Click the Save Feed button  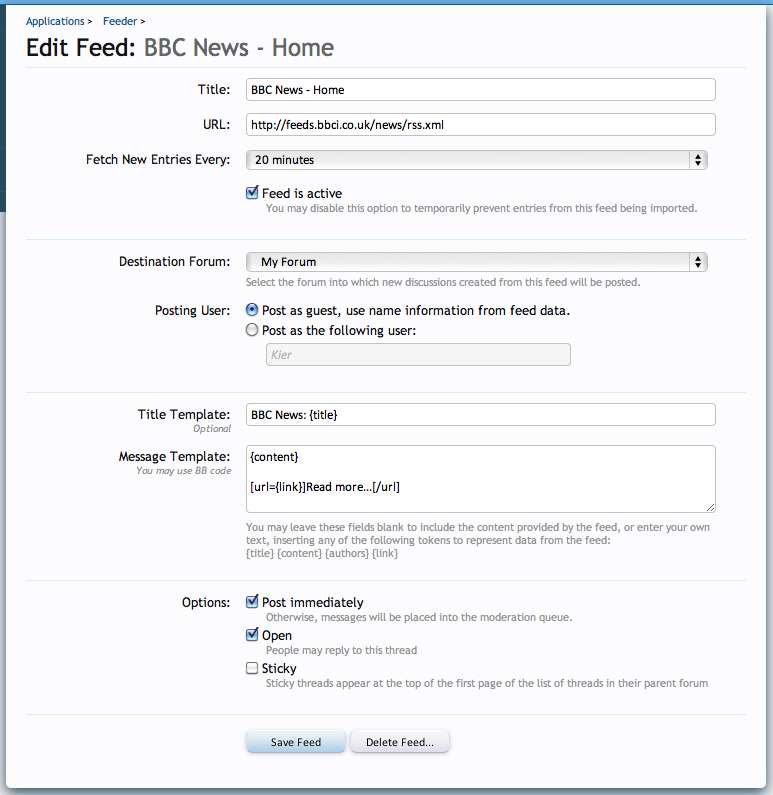point(296,742)
